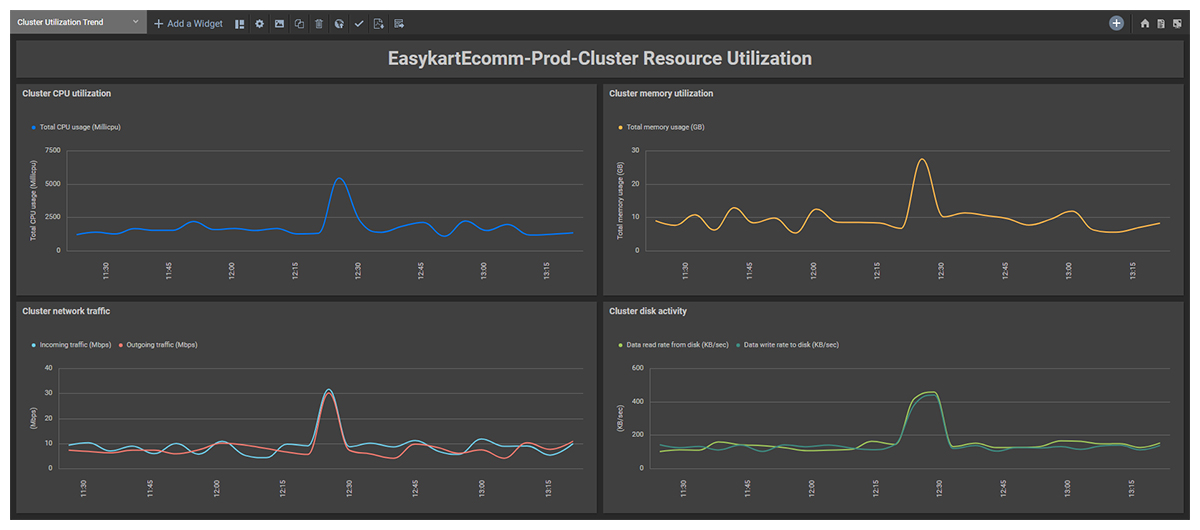
Task: Open the dashboard layout icon
Action: click(240, 23)
